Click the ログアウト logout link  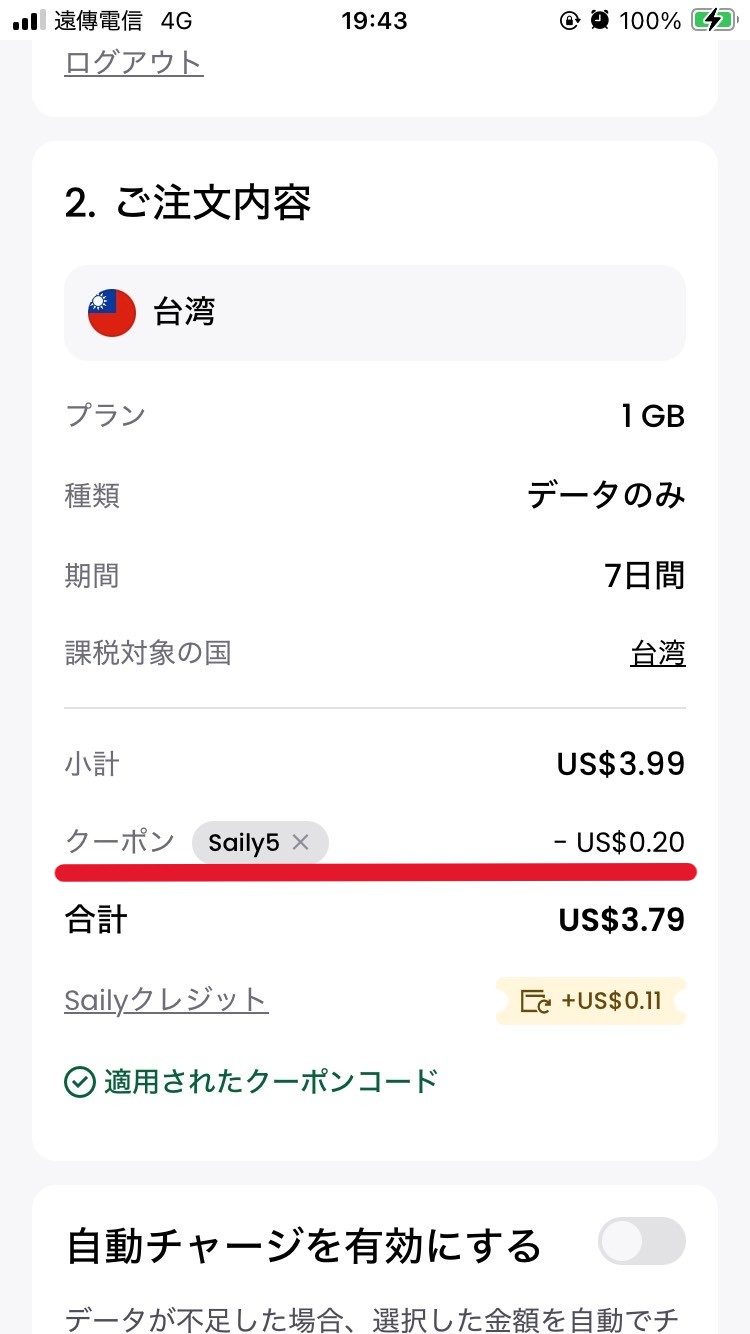coord(134,62)
